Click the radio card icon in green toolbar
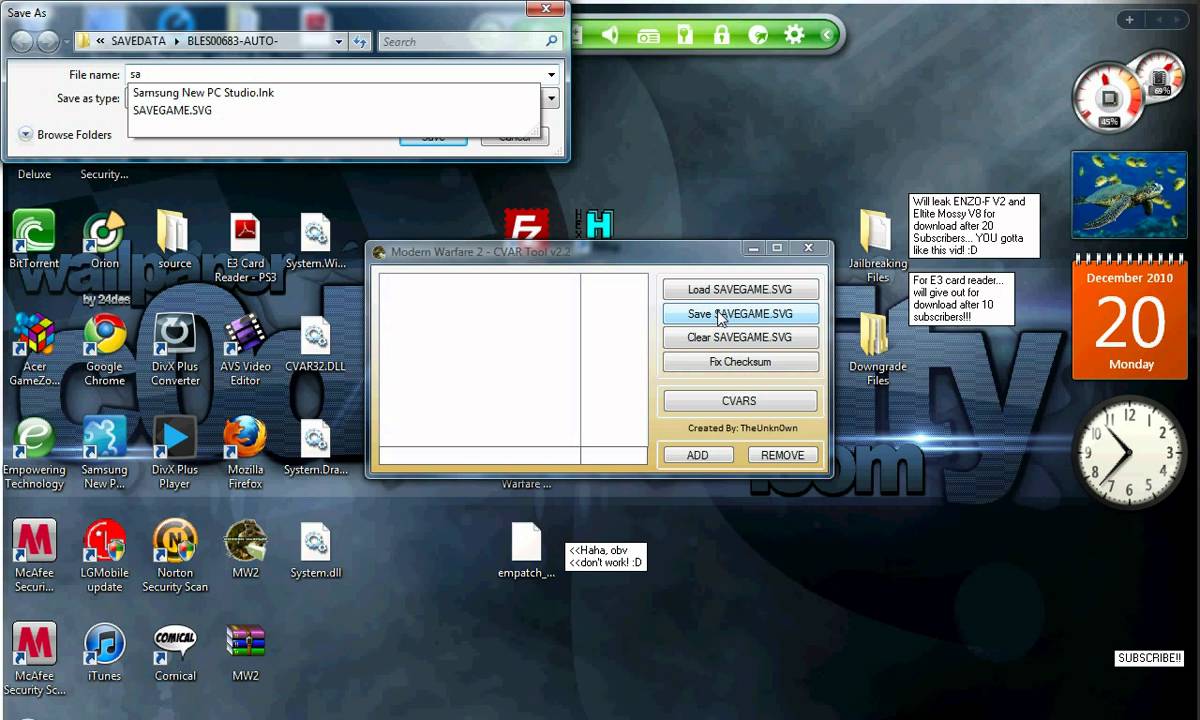Viewport: 1200px width, 720px height. [648, 36]
